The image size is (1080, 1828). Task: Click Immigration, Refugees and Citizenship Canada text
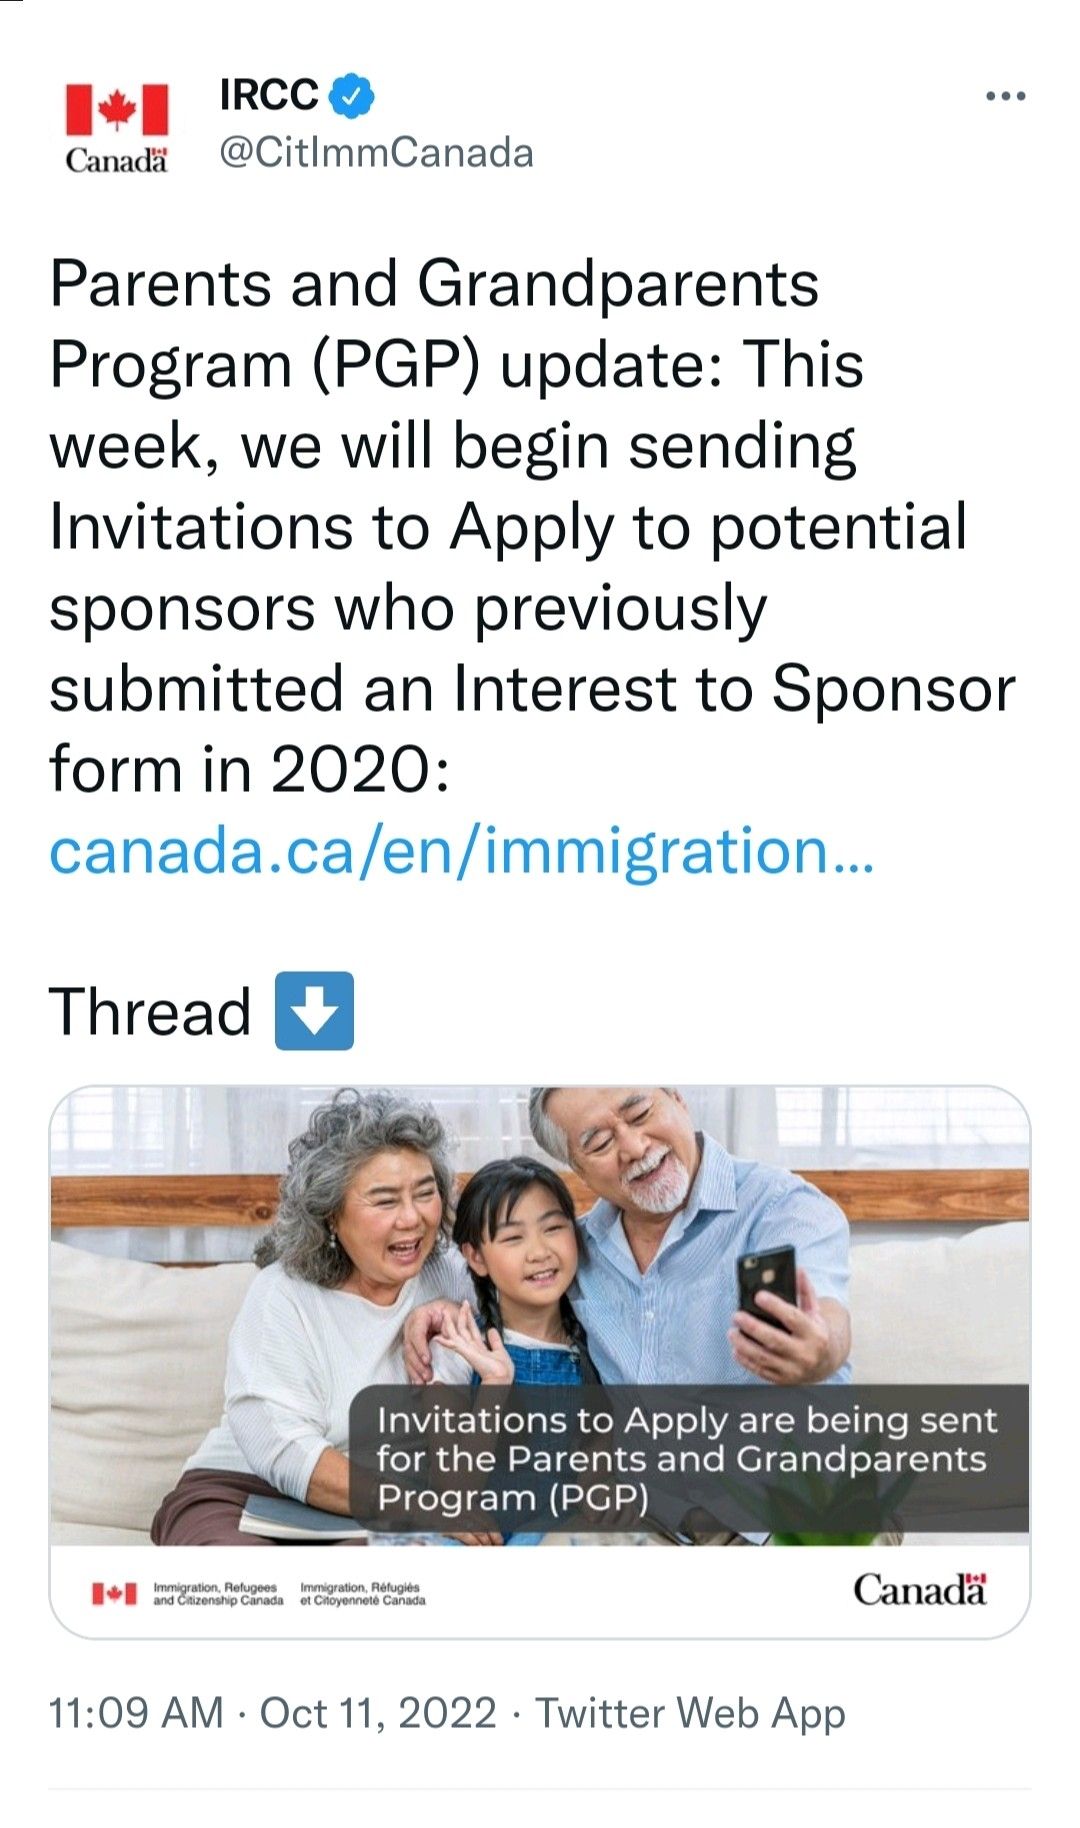point(218,1594)
